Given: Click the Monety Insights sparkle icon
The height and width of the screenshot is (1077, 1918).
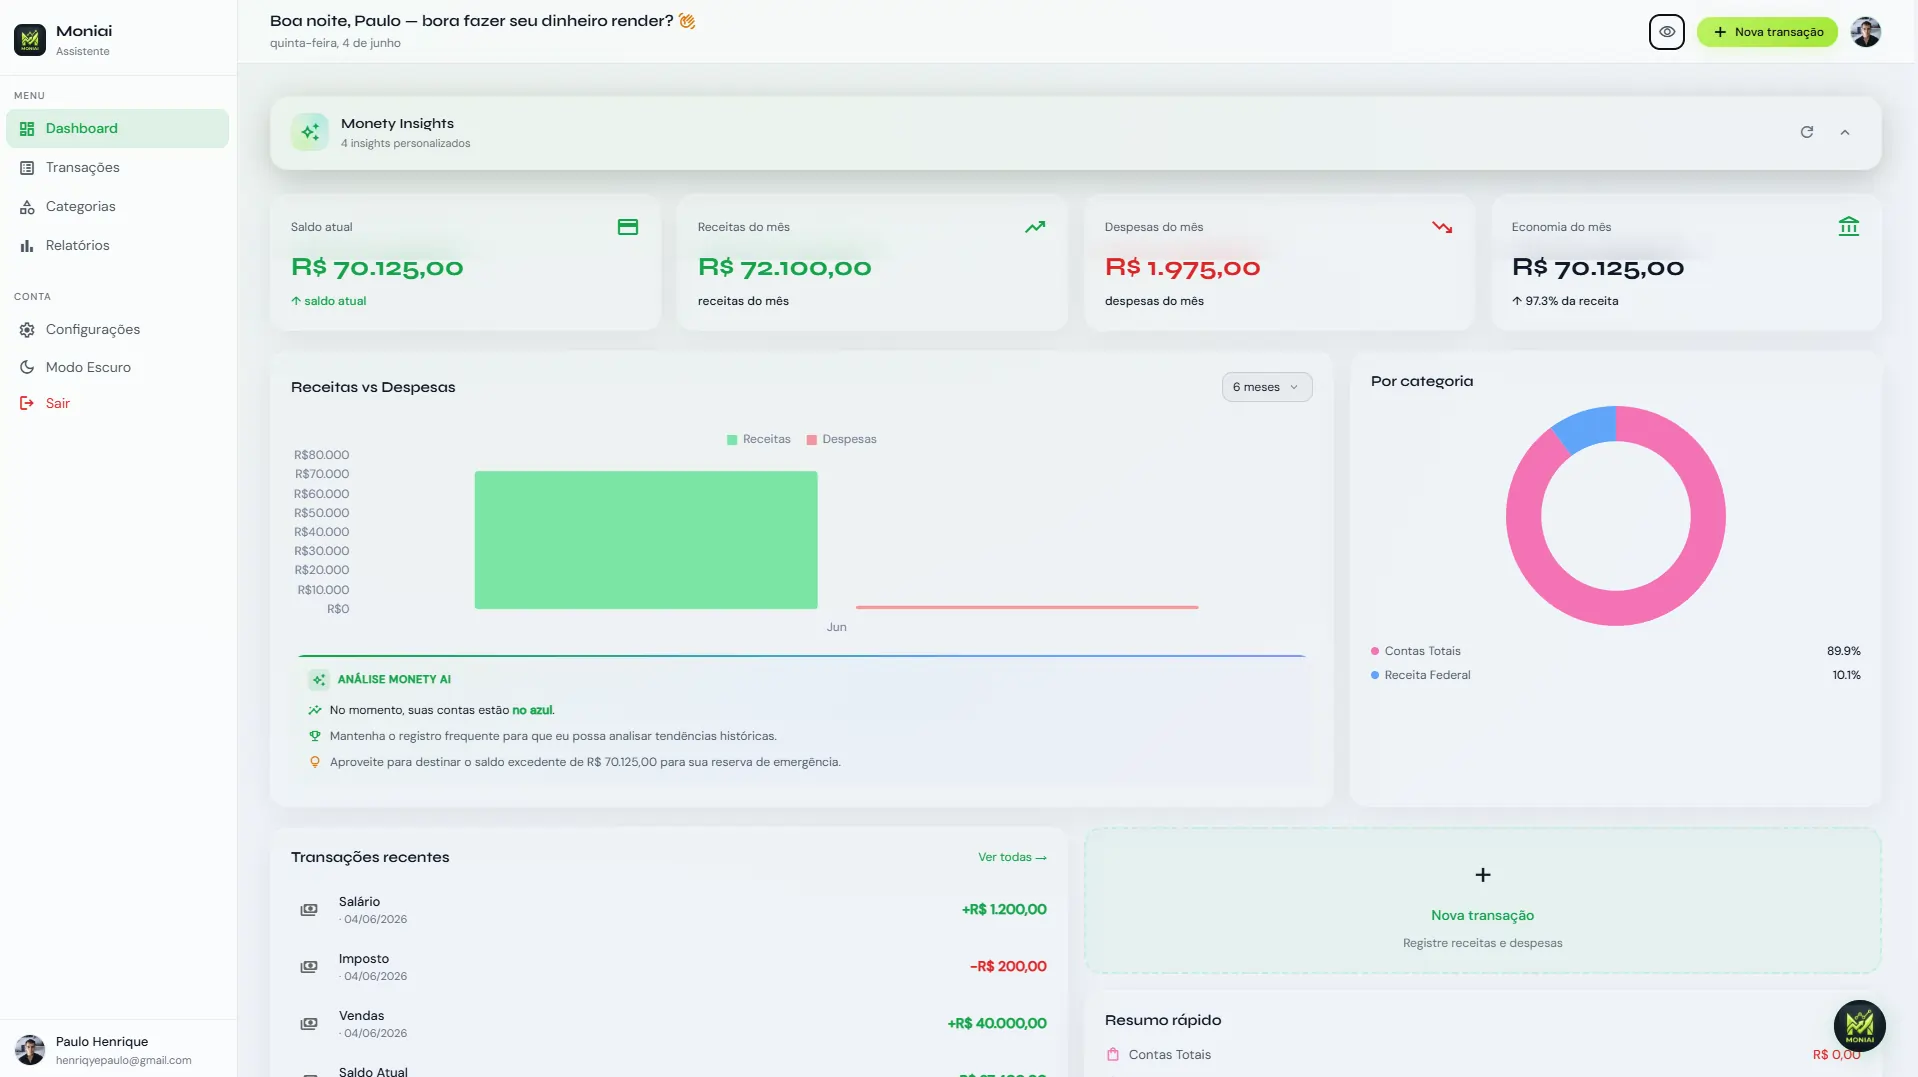Looking at the screenshot, I should pyautogui.click(x=310, y=132).
